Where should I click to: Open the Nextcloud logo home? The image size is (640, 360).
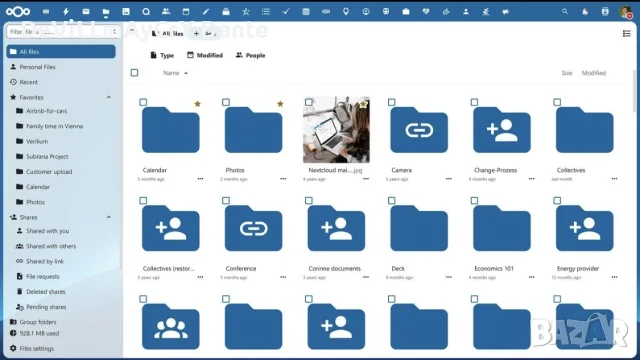click(x=18, y=12)
